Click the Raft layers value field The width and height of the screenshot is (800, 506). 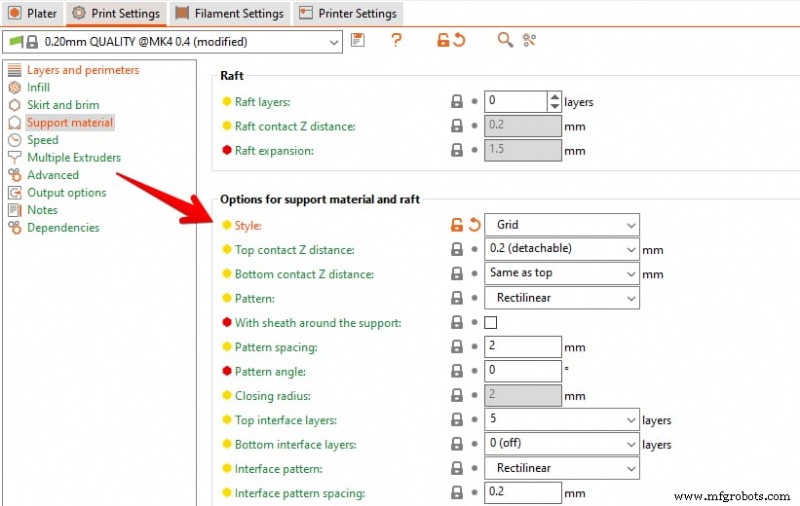tap(515, 102)
